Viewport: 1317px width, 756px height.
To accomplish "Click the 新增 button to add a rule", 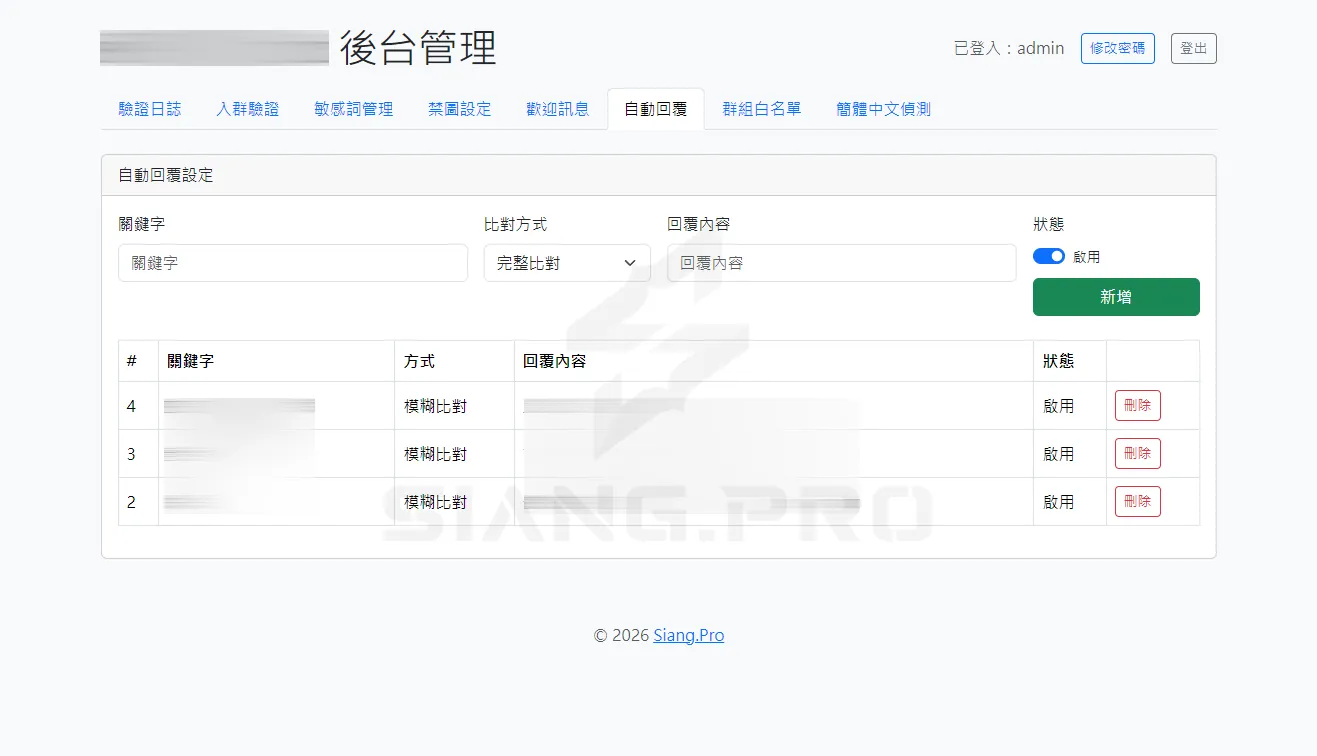I will (x=1115, y=297).
